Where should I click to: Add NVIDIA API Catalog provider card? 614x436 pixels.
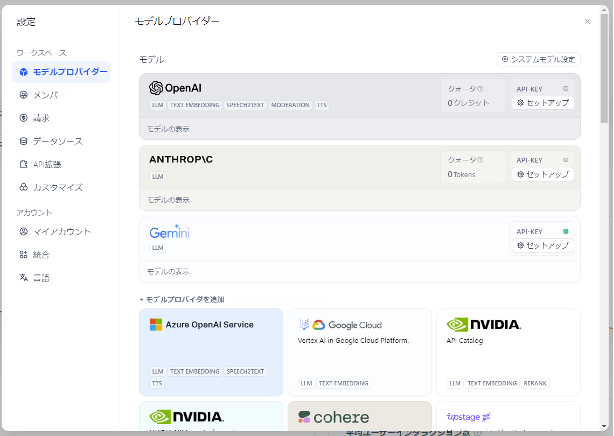pyautogui.click(x=508, y=352)
